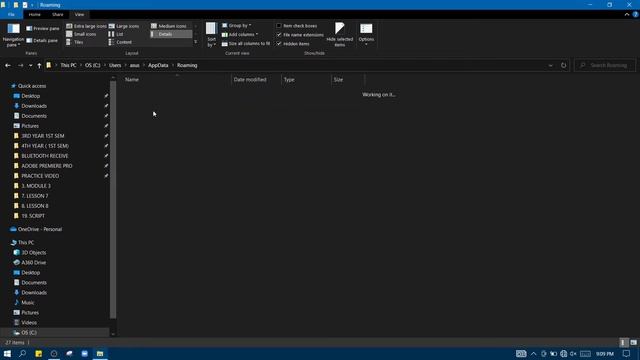Switch layout to Extra large icons
Screen dimensions: 640x360
(86, 26)
